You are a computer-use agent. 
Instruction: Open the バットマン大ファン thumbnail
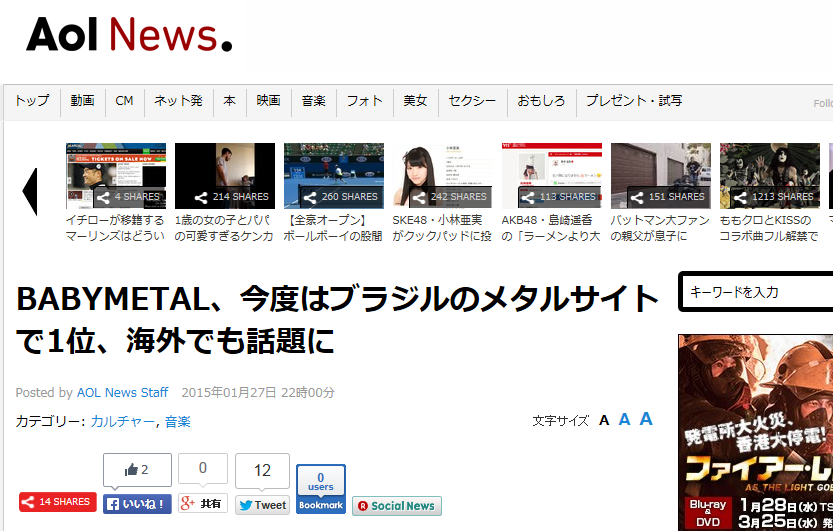(x=660, y=176)
